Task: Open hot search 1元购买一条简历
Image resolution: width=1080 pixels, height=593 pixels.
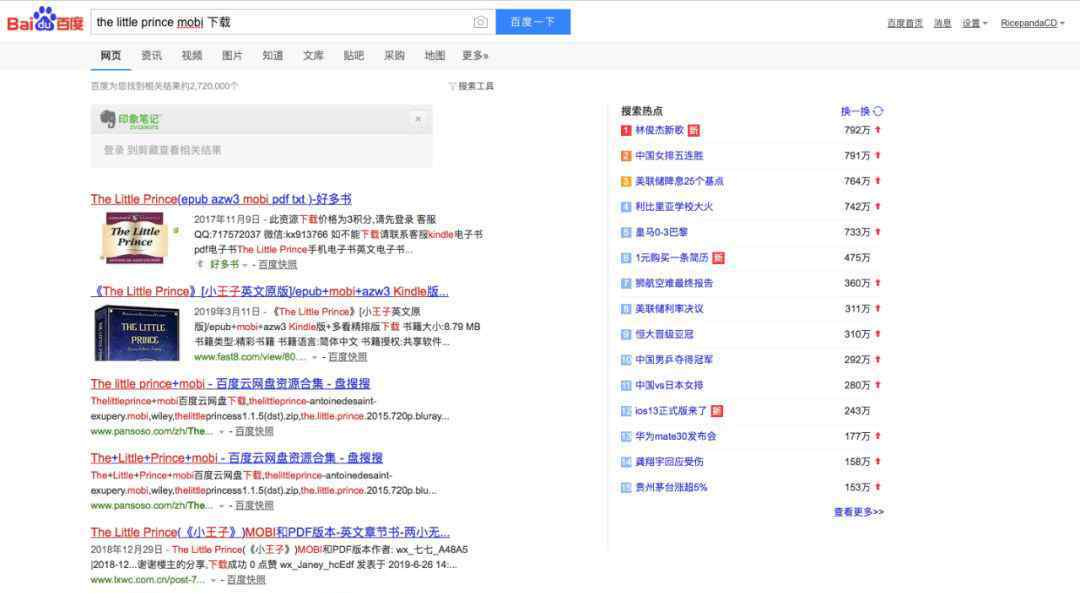Action: click(x=672, y=258)
